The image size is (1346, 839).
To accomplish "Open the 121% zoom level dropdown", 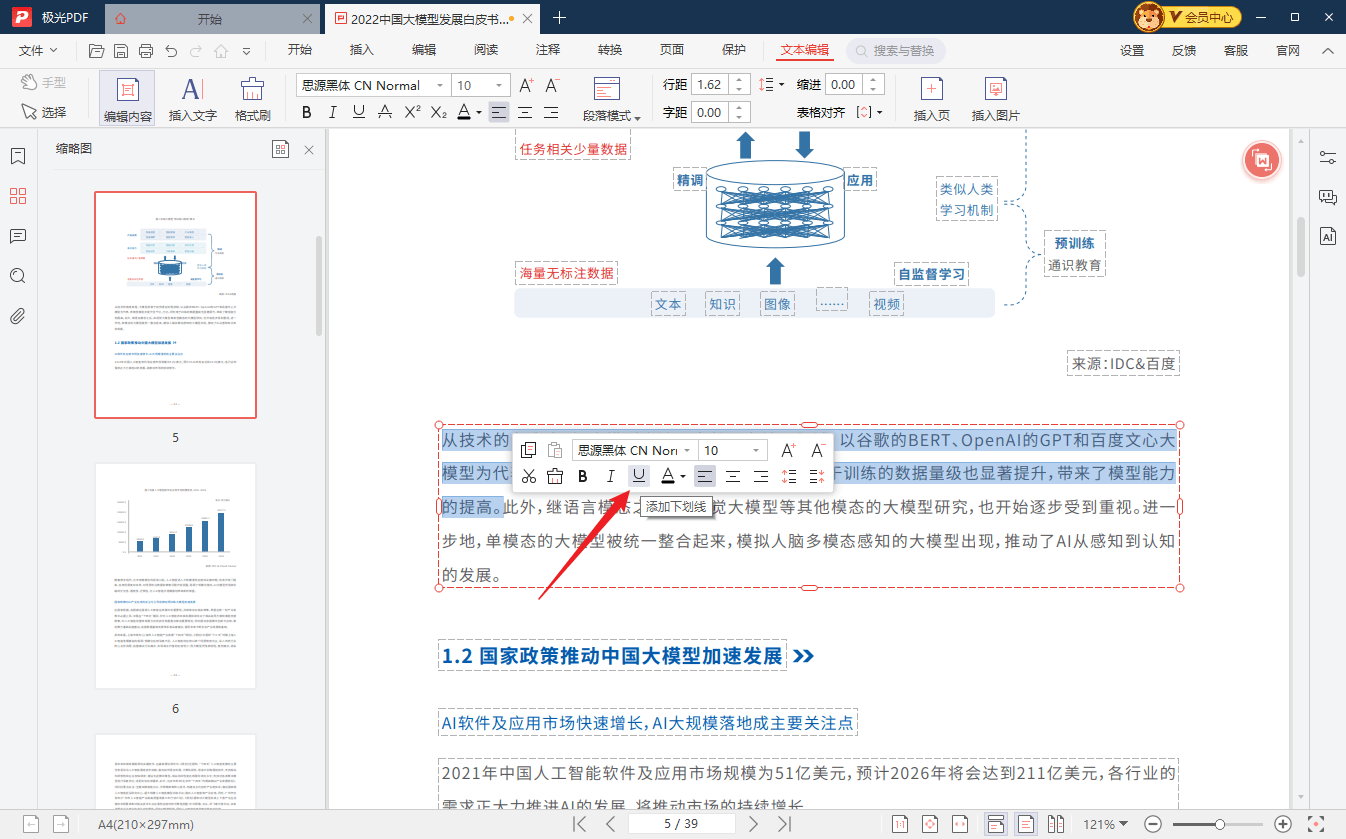I will pyautogui.click(x=1105, y=824).
